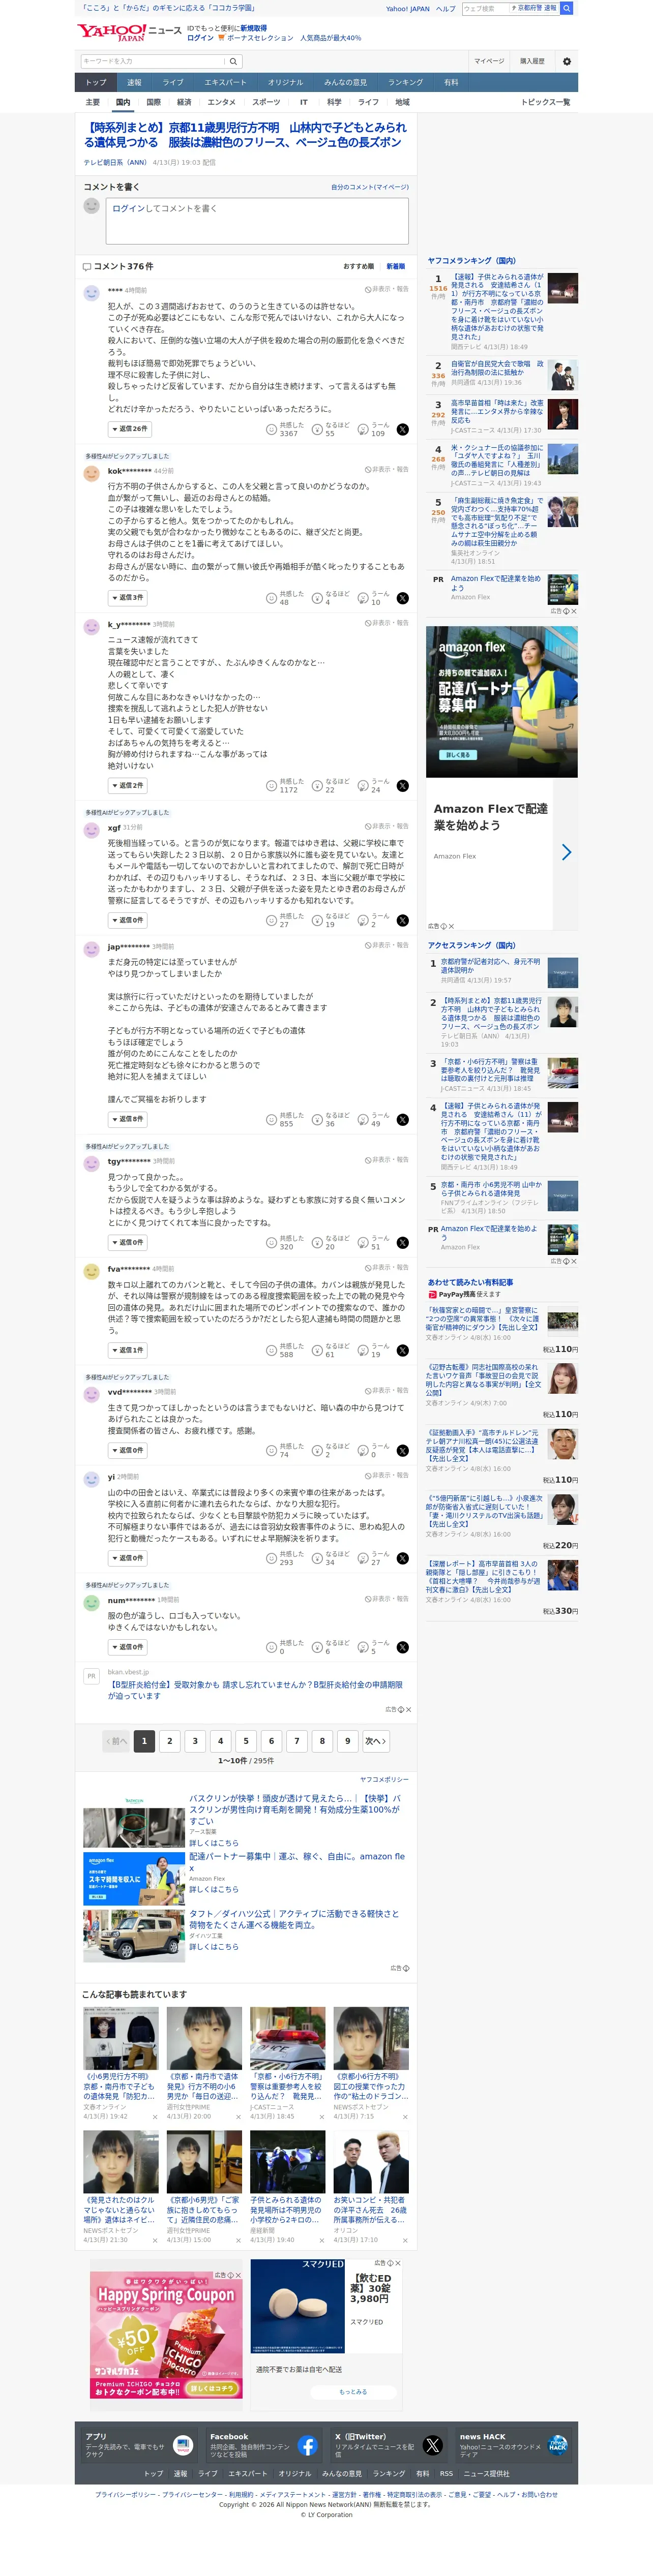Close the B型肝炎給付金 ad with X icon

[409, 1709]
